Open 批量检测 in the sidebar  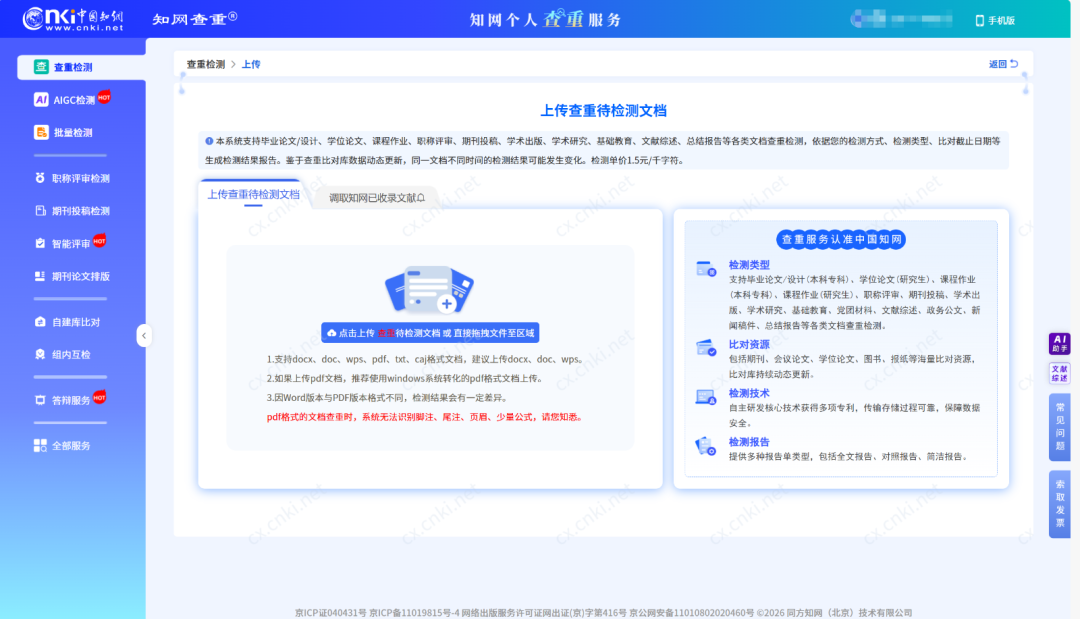[73, 132]
